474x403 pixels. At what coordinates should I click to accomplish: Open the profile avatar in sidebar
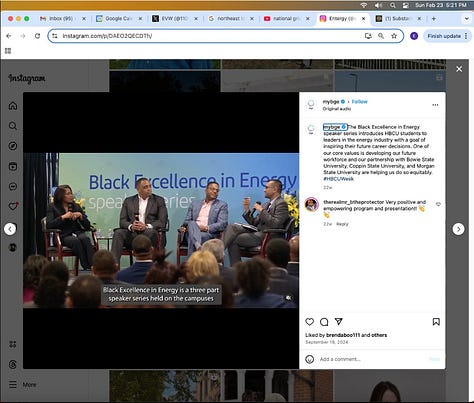tap(13, 247)
